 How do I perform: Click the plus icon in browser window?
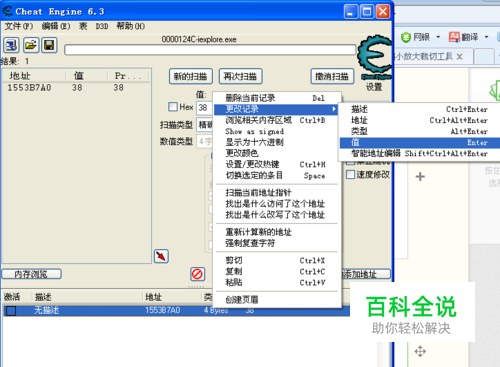click(420, 176)
